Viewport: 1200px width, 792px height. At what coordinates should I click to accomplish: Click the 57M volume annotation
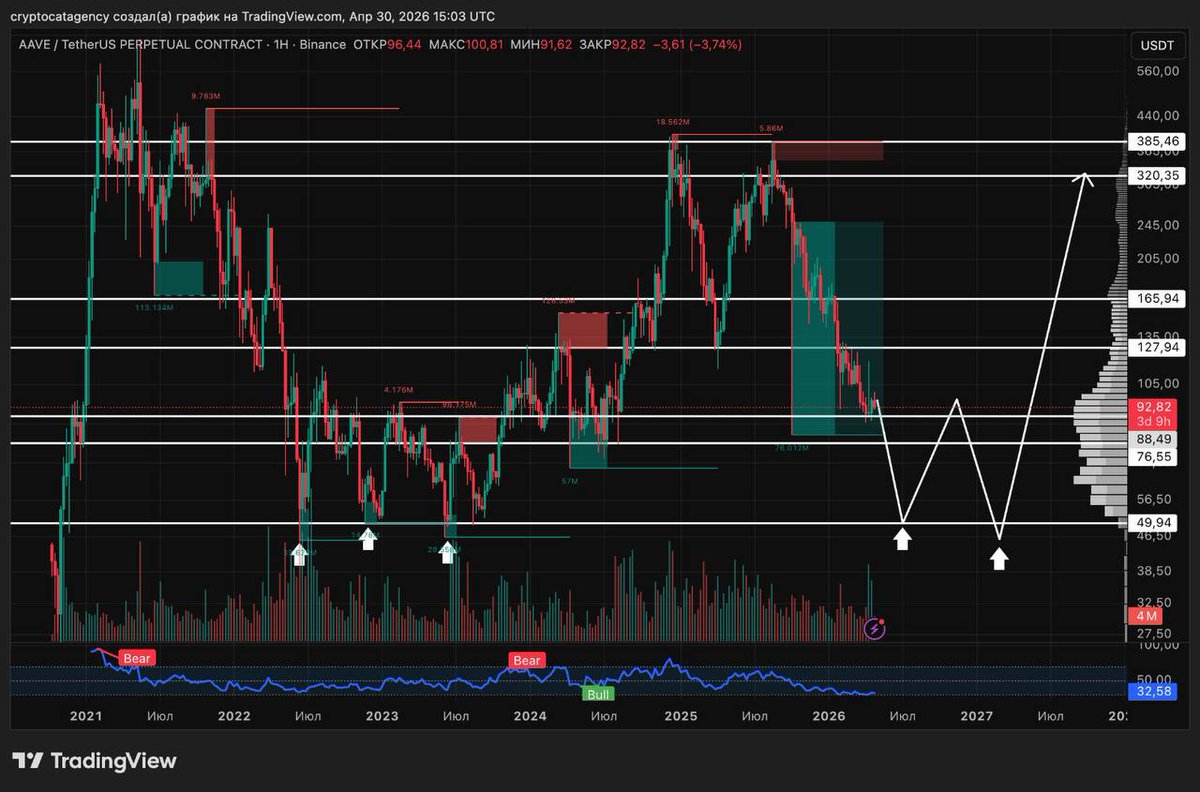click(571, 481)
